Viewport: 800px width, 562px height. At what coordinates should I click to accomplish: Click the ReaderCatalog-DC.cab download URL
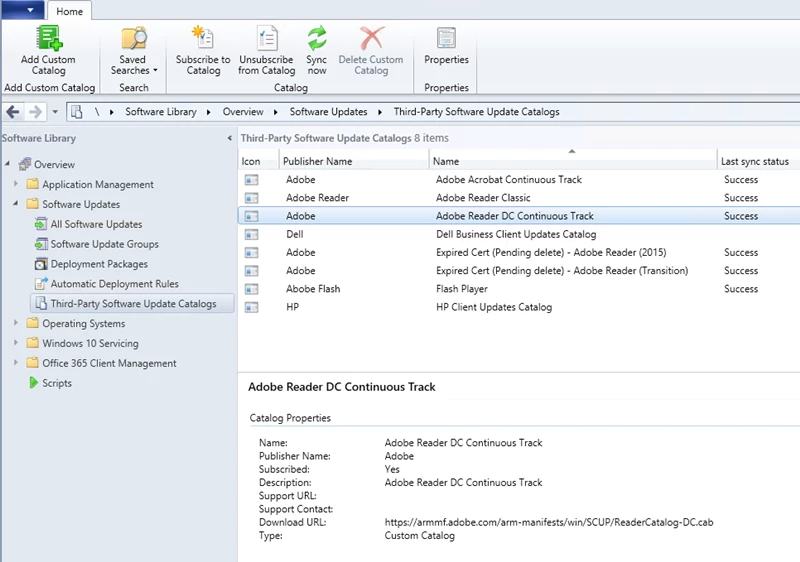tap(549, 522)
